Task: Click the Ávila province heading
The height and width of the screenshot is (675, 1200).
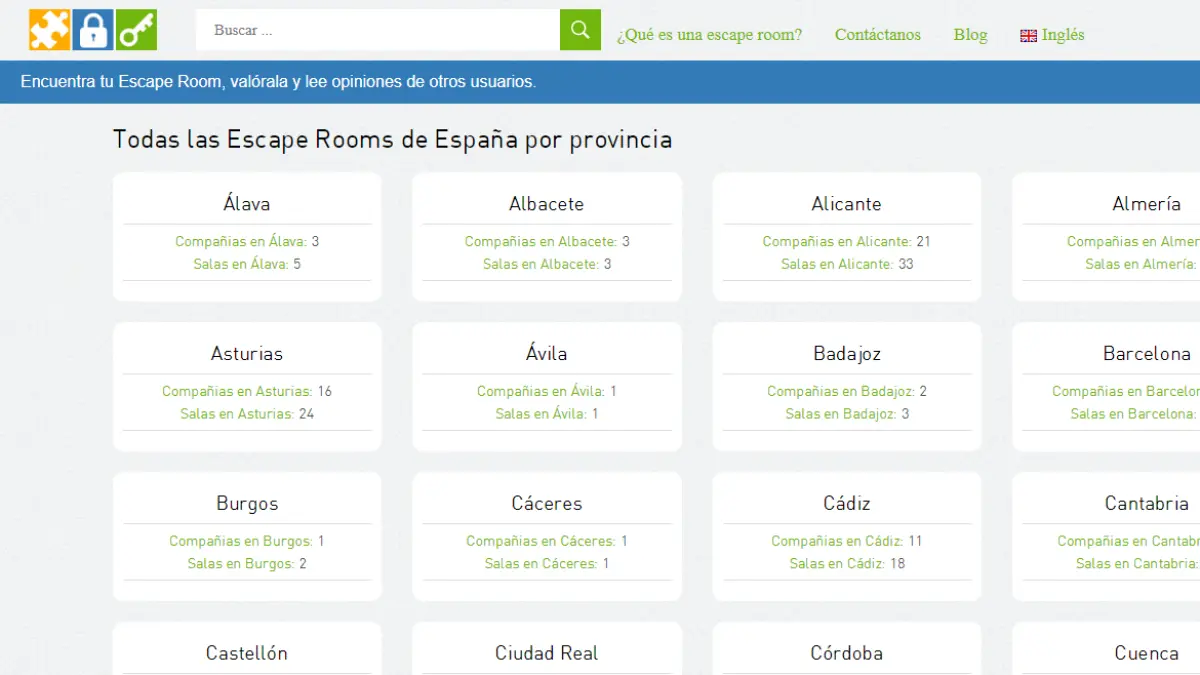Action: click(546, 354)
